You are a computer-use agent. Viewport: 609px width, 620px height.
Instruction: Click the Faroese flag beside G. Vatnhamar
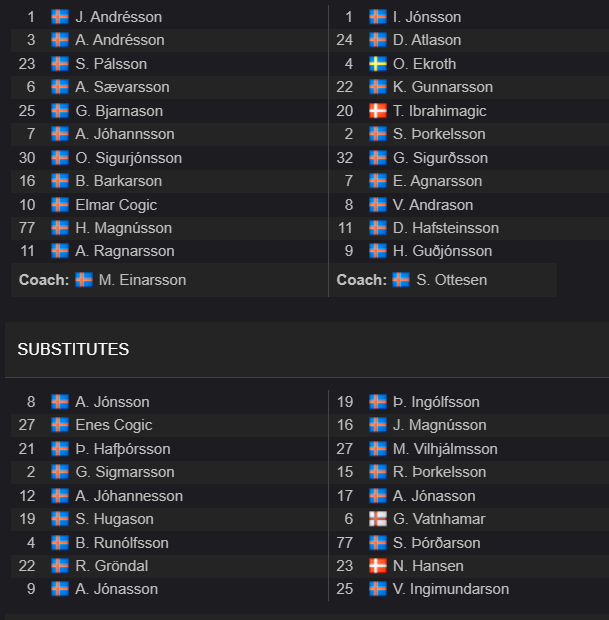tap(378, 519)
